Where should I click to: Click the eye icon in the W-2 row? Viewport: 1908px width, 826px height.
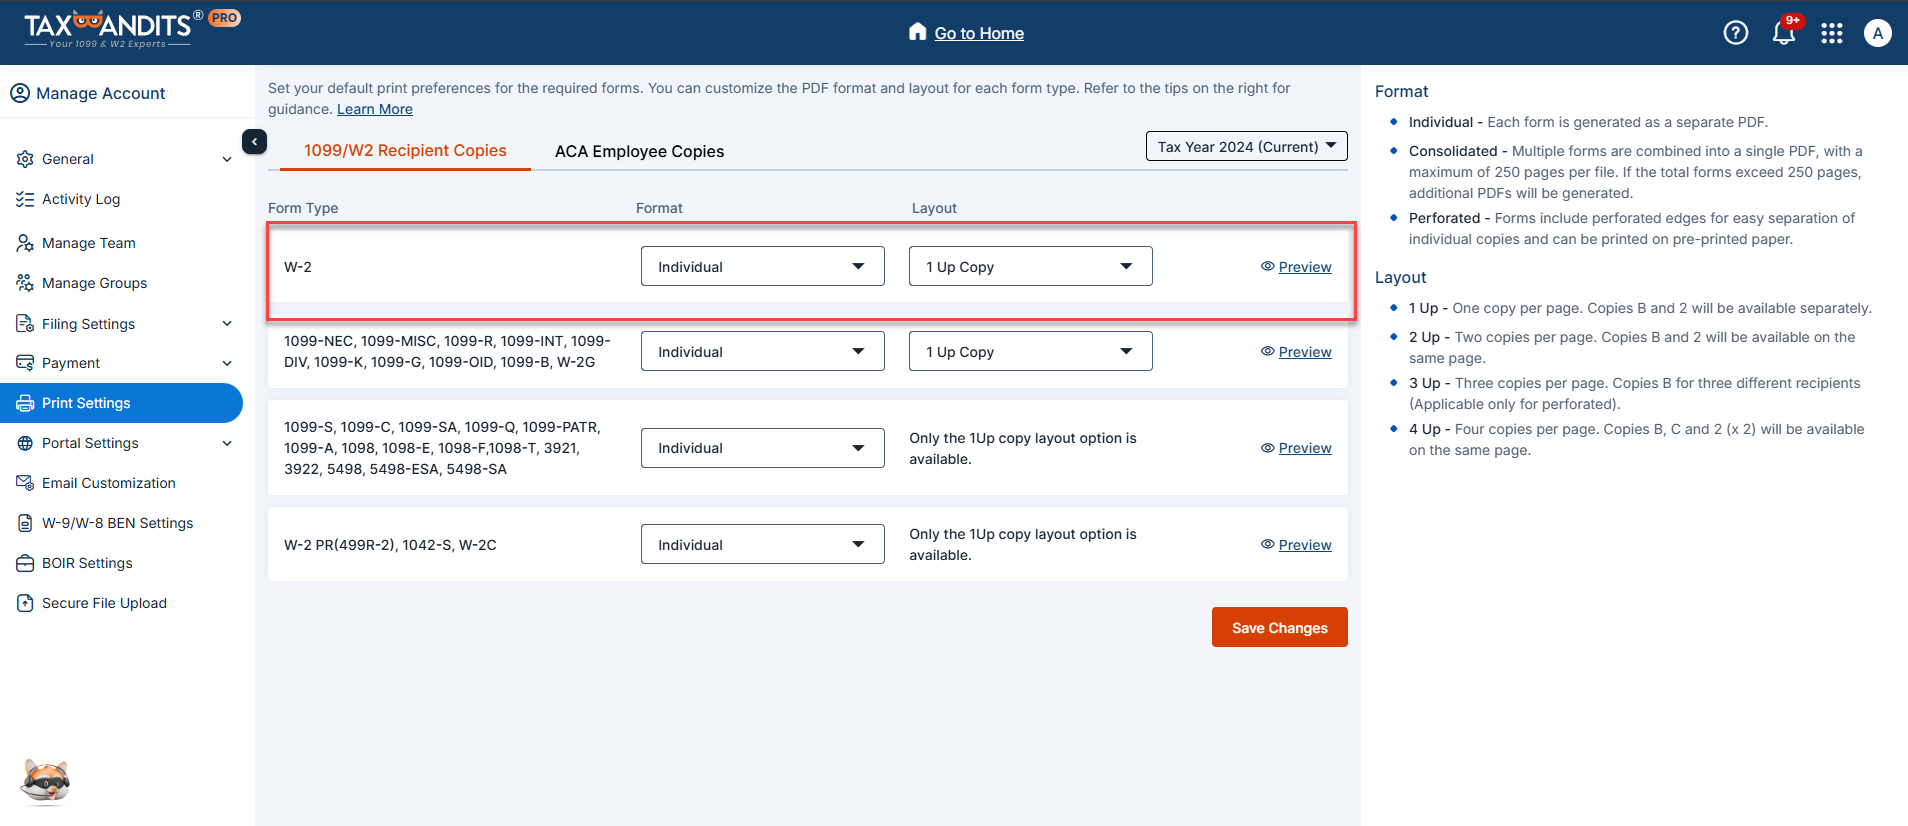(1267, 266)
